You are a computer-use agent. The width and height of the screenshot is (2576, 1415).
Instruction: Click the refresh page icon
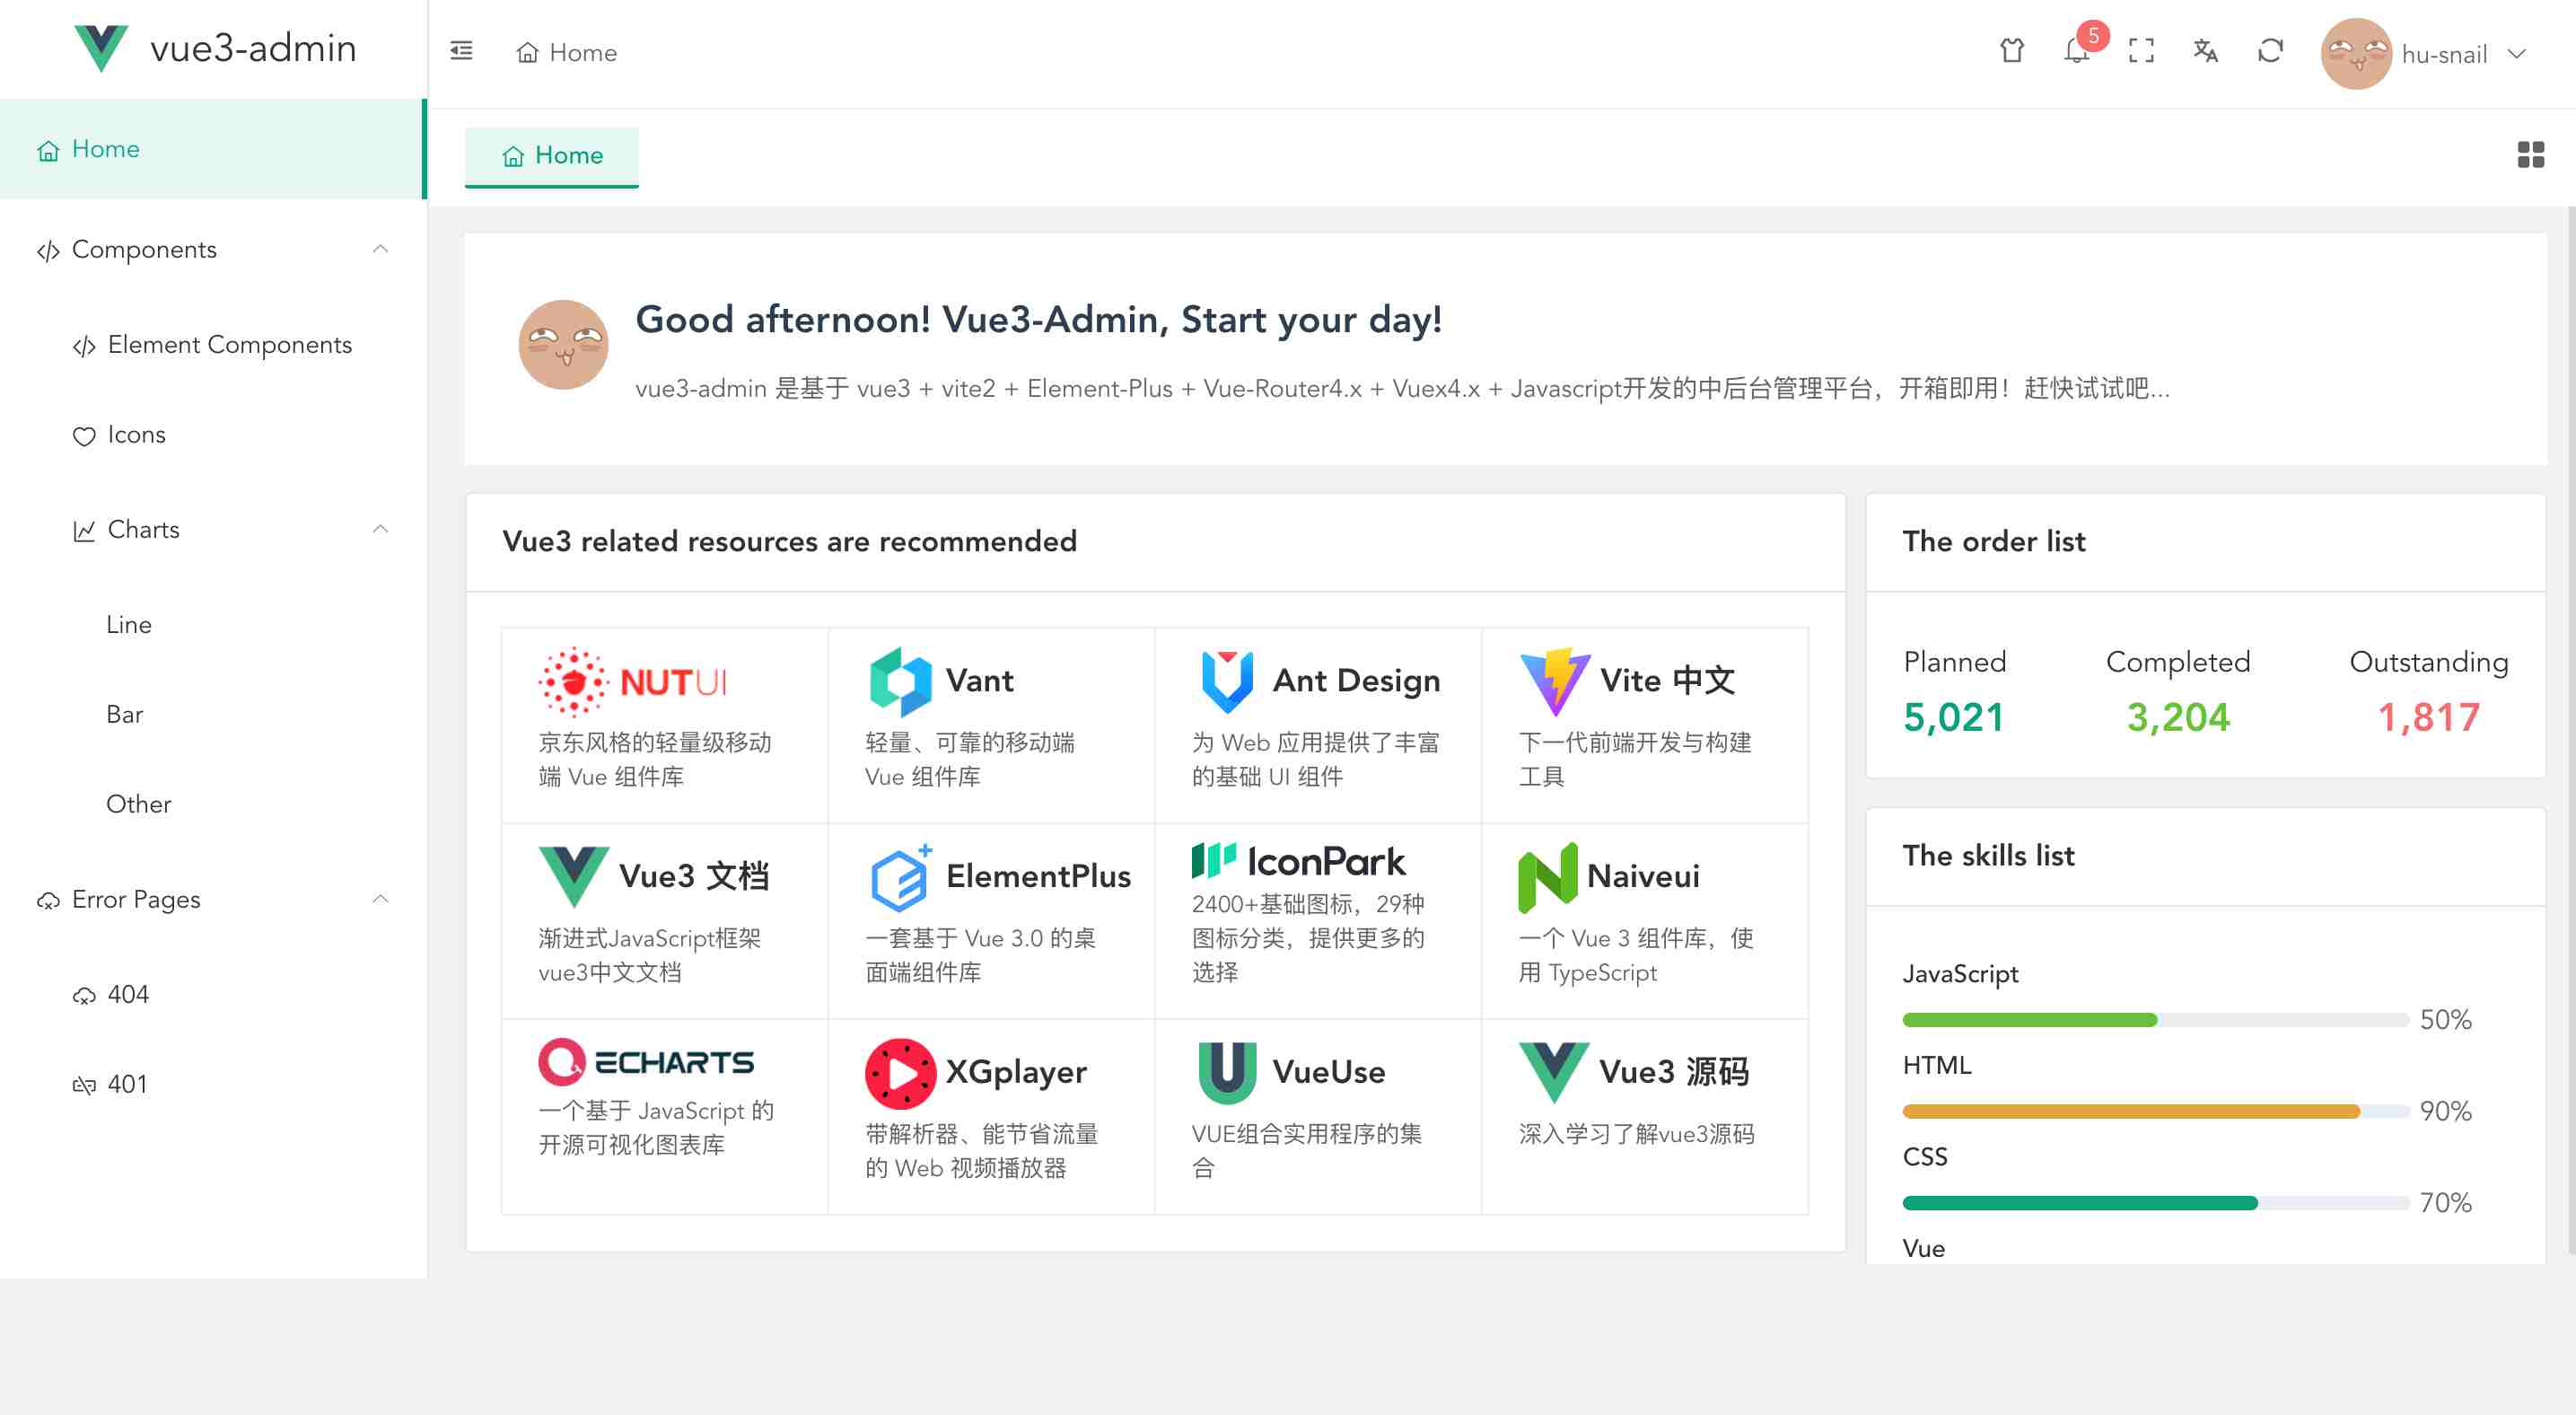2270,51
